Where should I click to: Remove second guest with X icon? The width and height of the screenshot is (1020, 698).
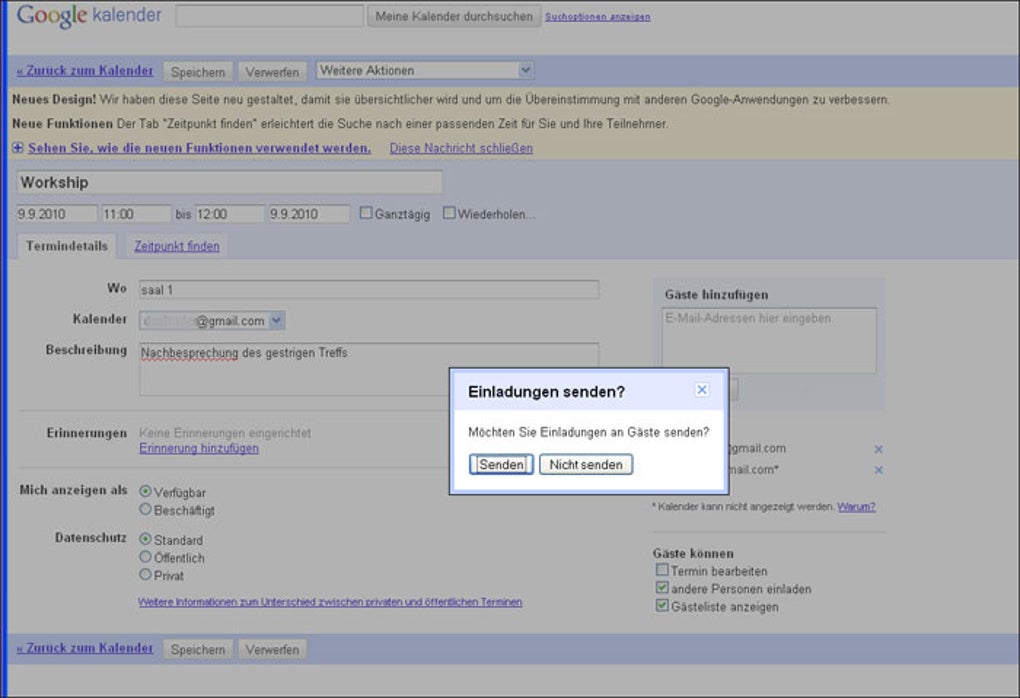coord(879,470)
